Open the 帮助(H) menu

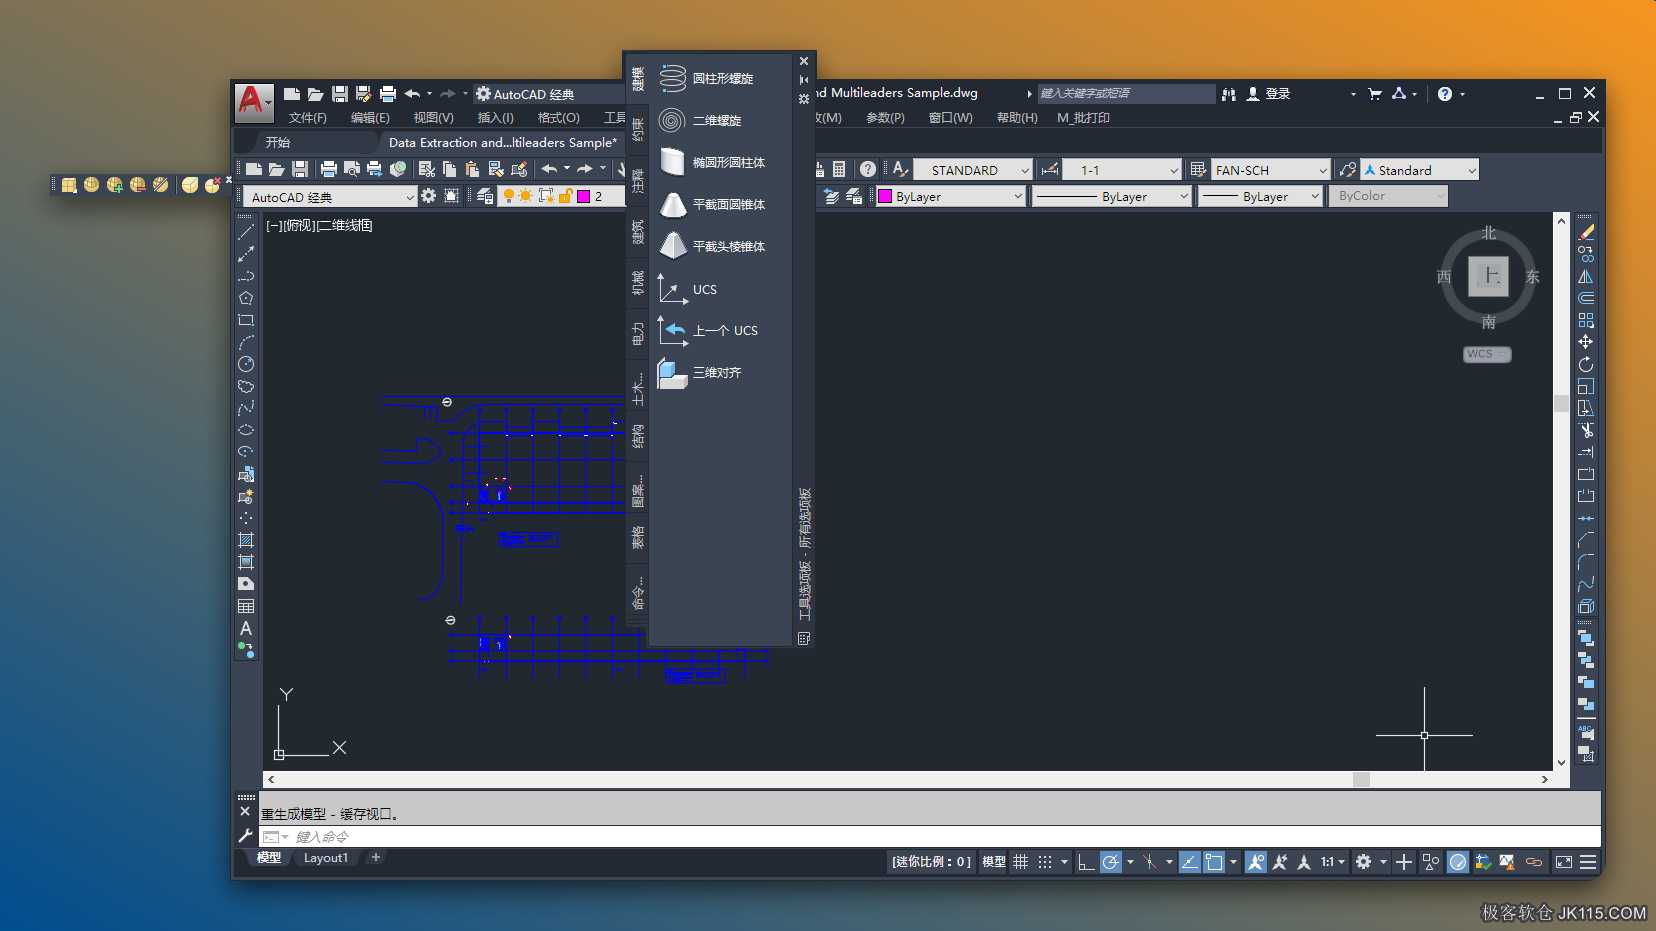1017,118
